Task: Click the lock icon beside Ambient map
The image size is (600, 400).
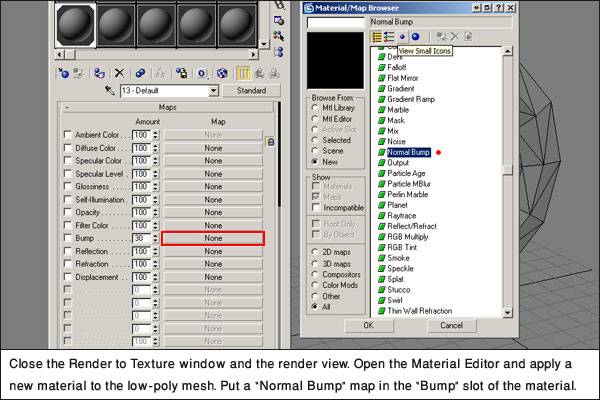Action: (271, 142)
